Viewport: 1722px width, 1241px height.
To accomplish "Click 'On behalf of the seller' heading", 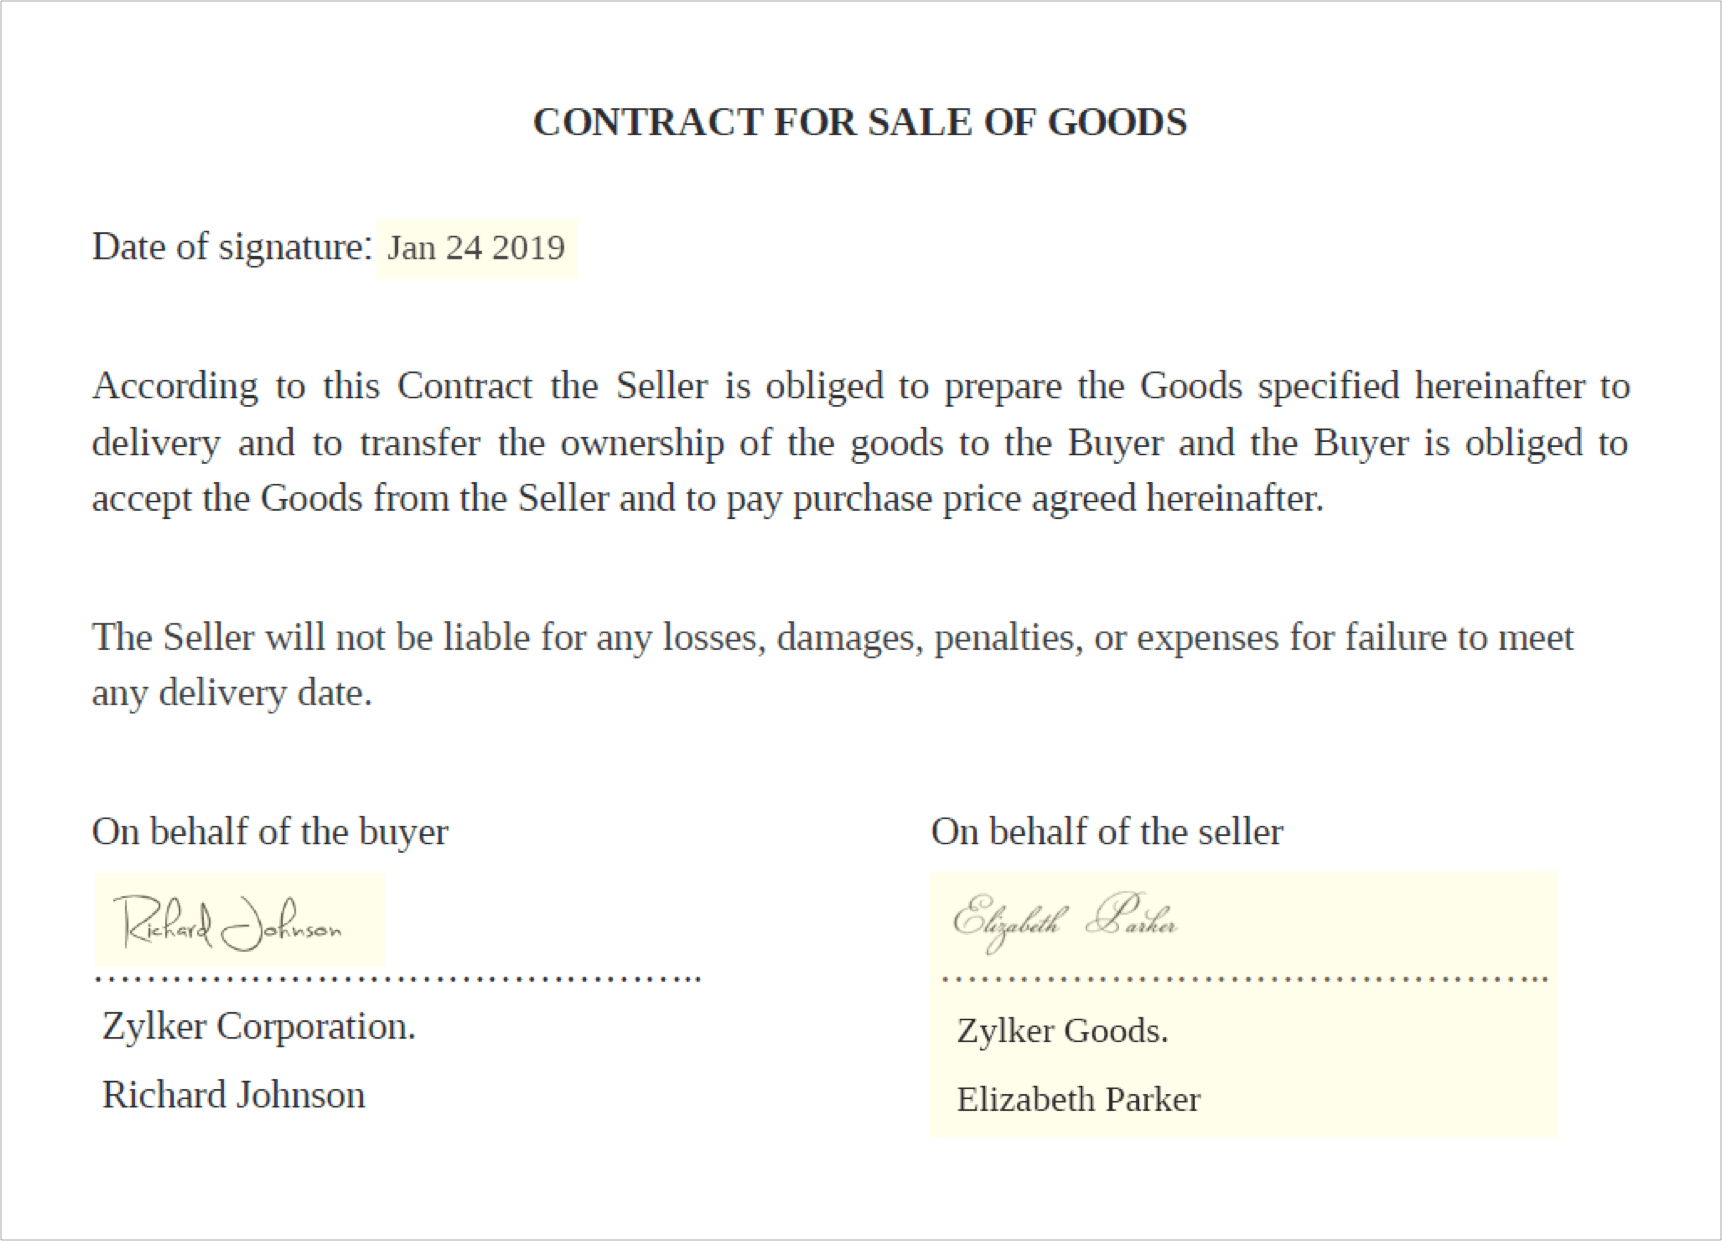I will (1107, 832).
